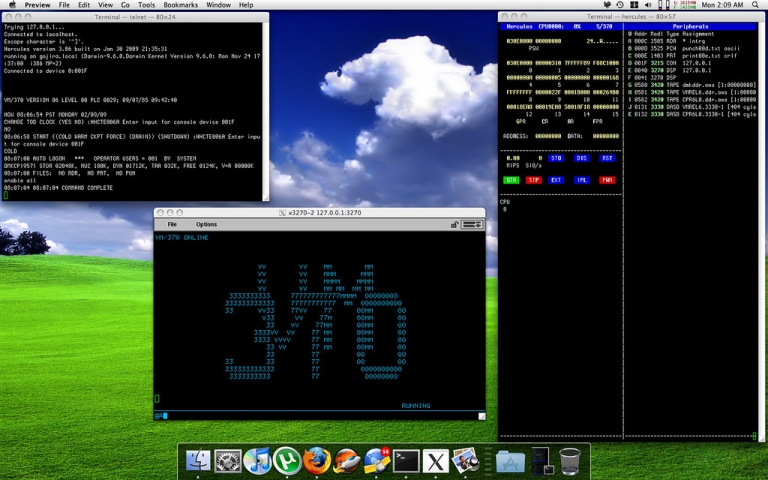Toggle the lock icon in the x3270 toolbar

pos(455,224)
